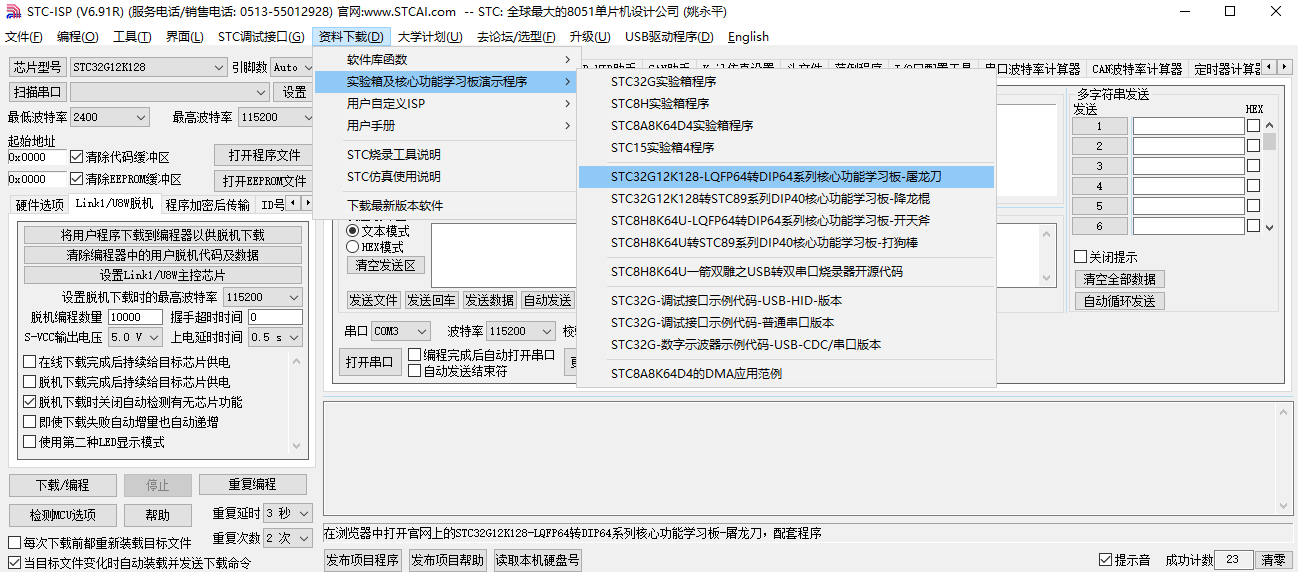Toggle 清除代码缓冲区 checkbox
Viewport: 1298px width, 572px height.
click(x=119, y=157)
